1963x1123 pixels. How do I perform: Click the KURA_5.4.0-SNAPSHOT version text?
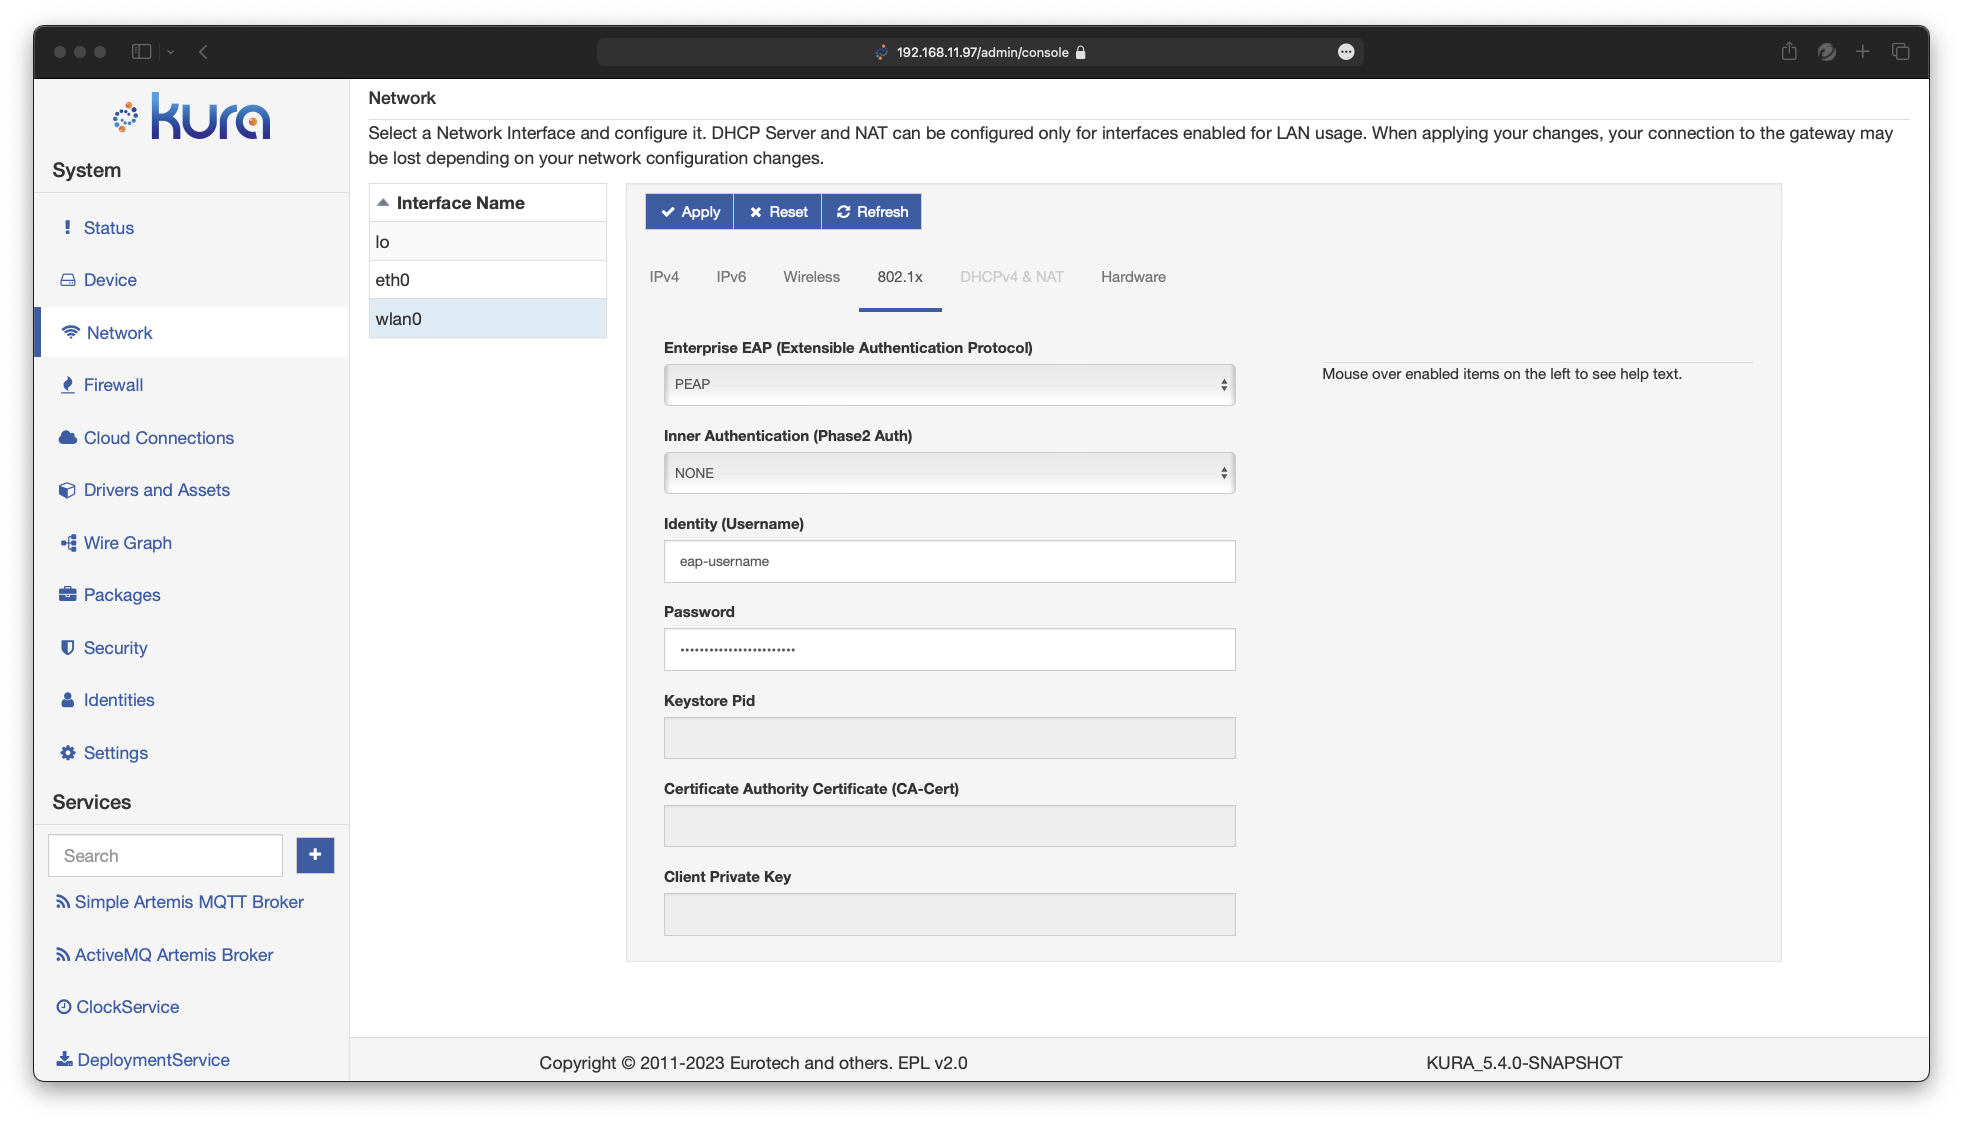1524,1063
